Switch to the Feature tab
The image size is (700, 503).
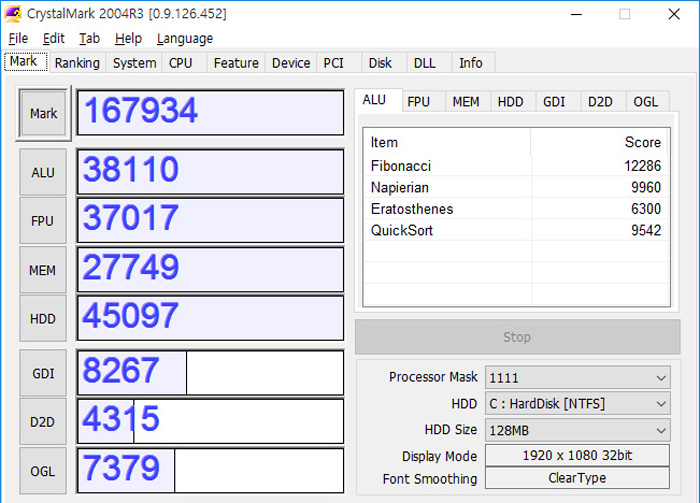(x=236, y=63)
